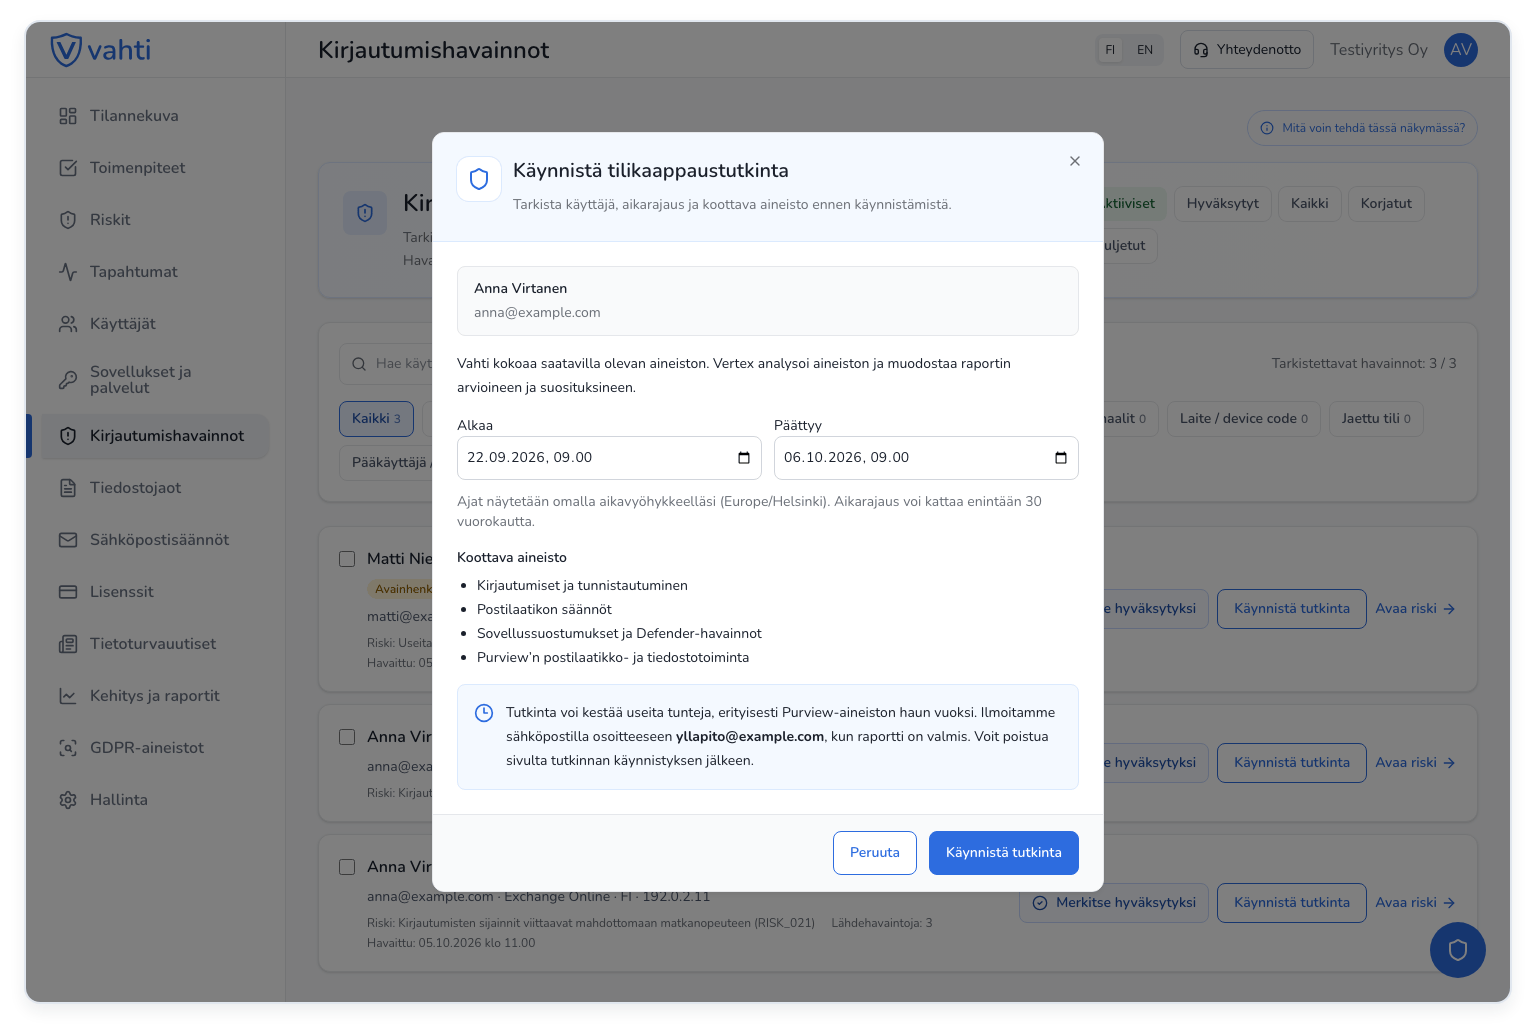This screenshot has width=1536, height=1024.
Task: Click the Vahti shield logo
Action: click(66, 50)
